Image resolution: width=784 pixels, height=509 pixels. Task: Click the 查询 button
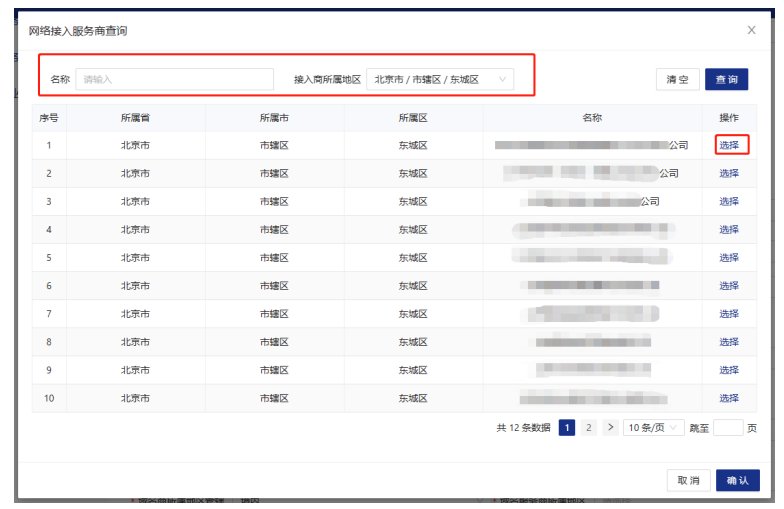coord(726,80)
